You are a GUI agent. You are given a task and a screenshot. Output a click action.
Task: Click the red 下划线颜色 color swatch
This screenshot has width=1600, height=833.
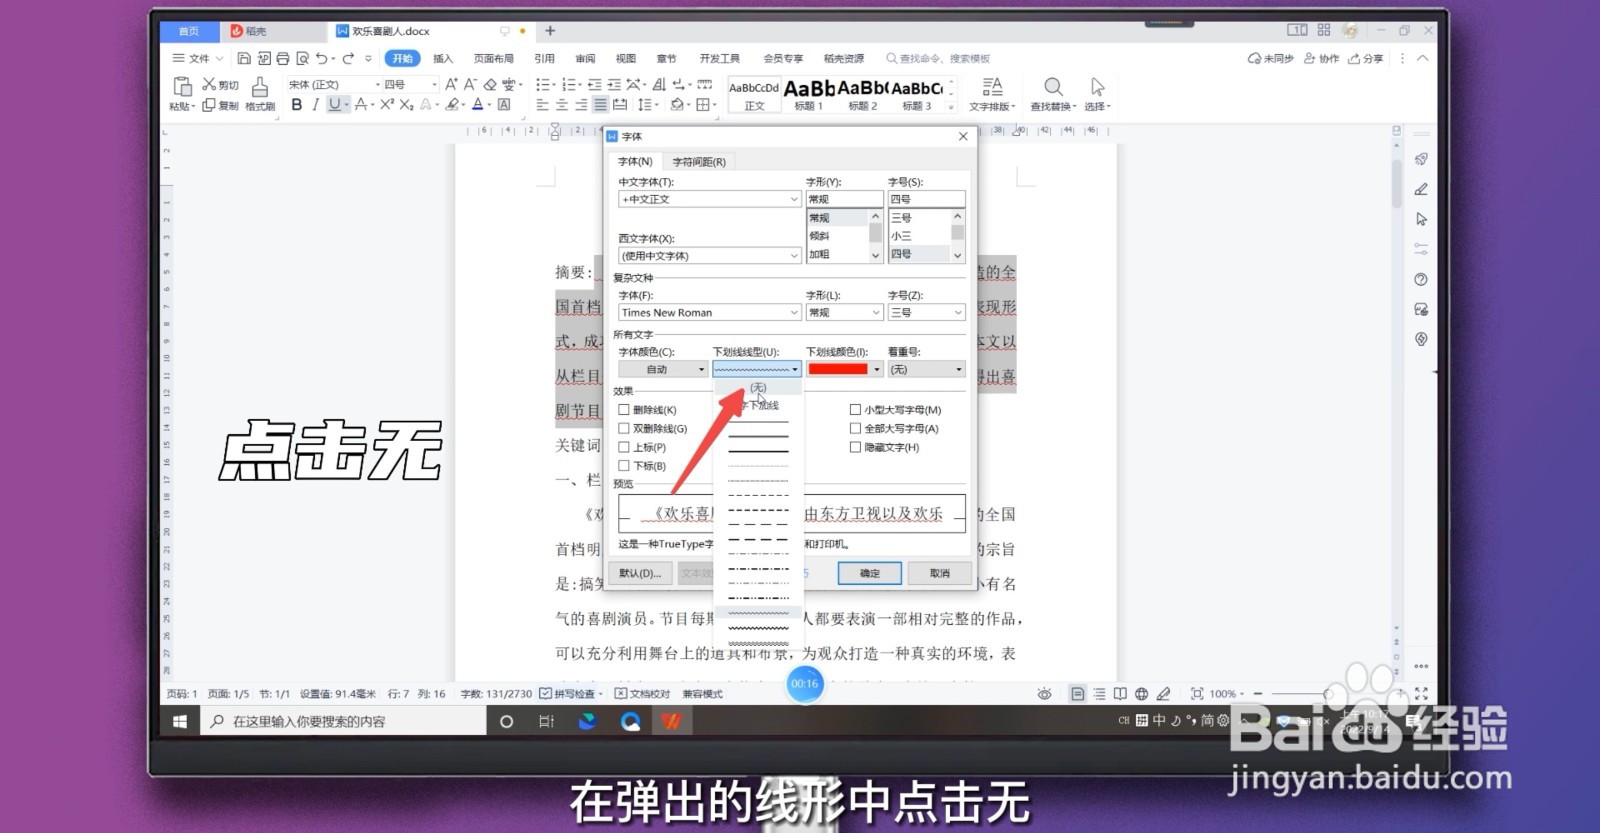pos(838,369)
